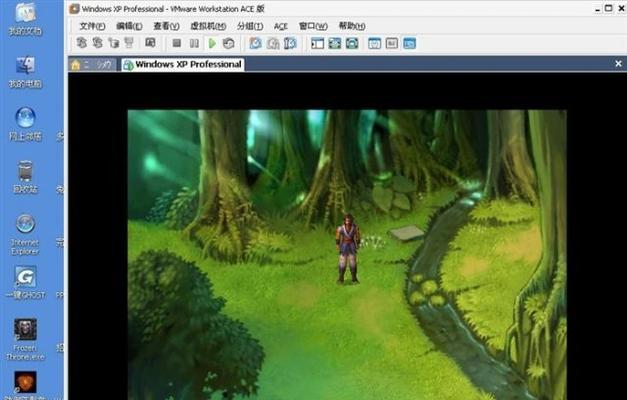Click the game character standing in forest
The width and height of the screenshot is (627, 400).
tap(348, 249)
